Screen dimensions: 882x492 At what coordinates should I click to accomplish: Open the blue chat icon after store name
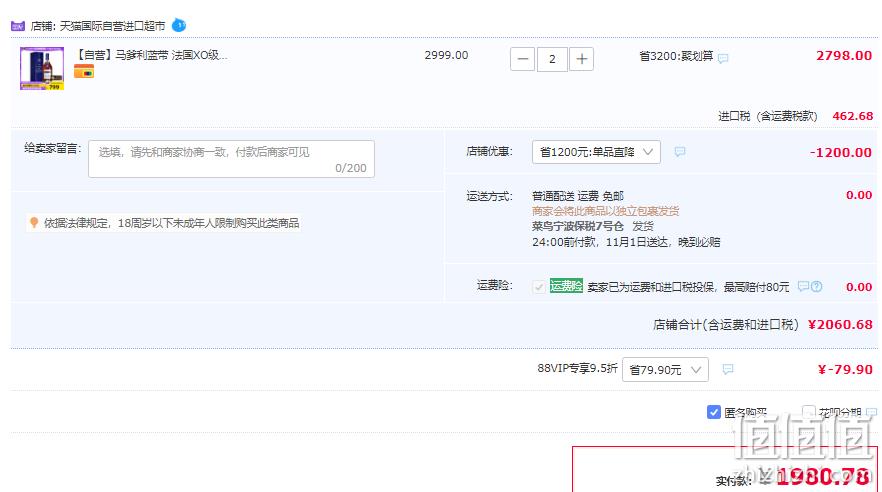[x=178, y=25]
